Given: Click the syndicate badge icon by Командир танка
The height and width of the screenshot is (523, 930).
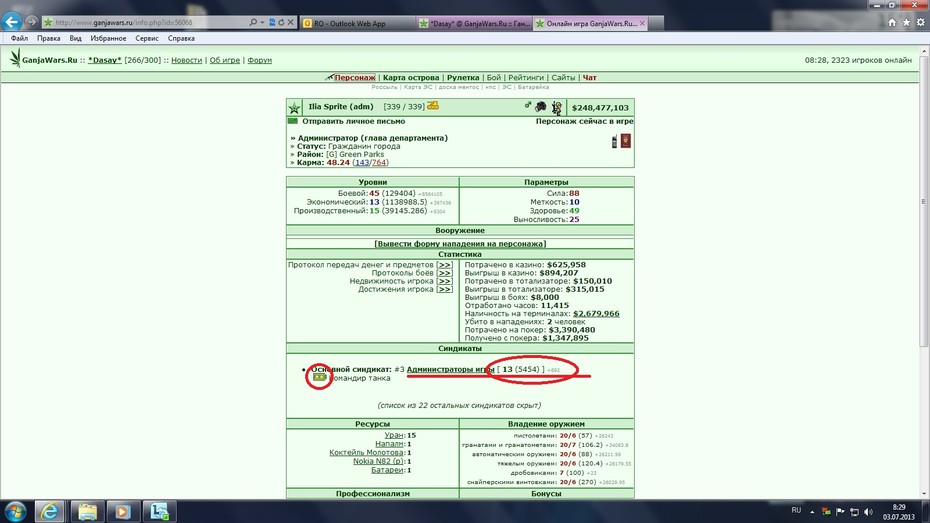Looking at the screenshot, I should (x=320, y=377).
